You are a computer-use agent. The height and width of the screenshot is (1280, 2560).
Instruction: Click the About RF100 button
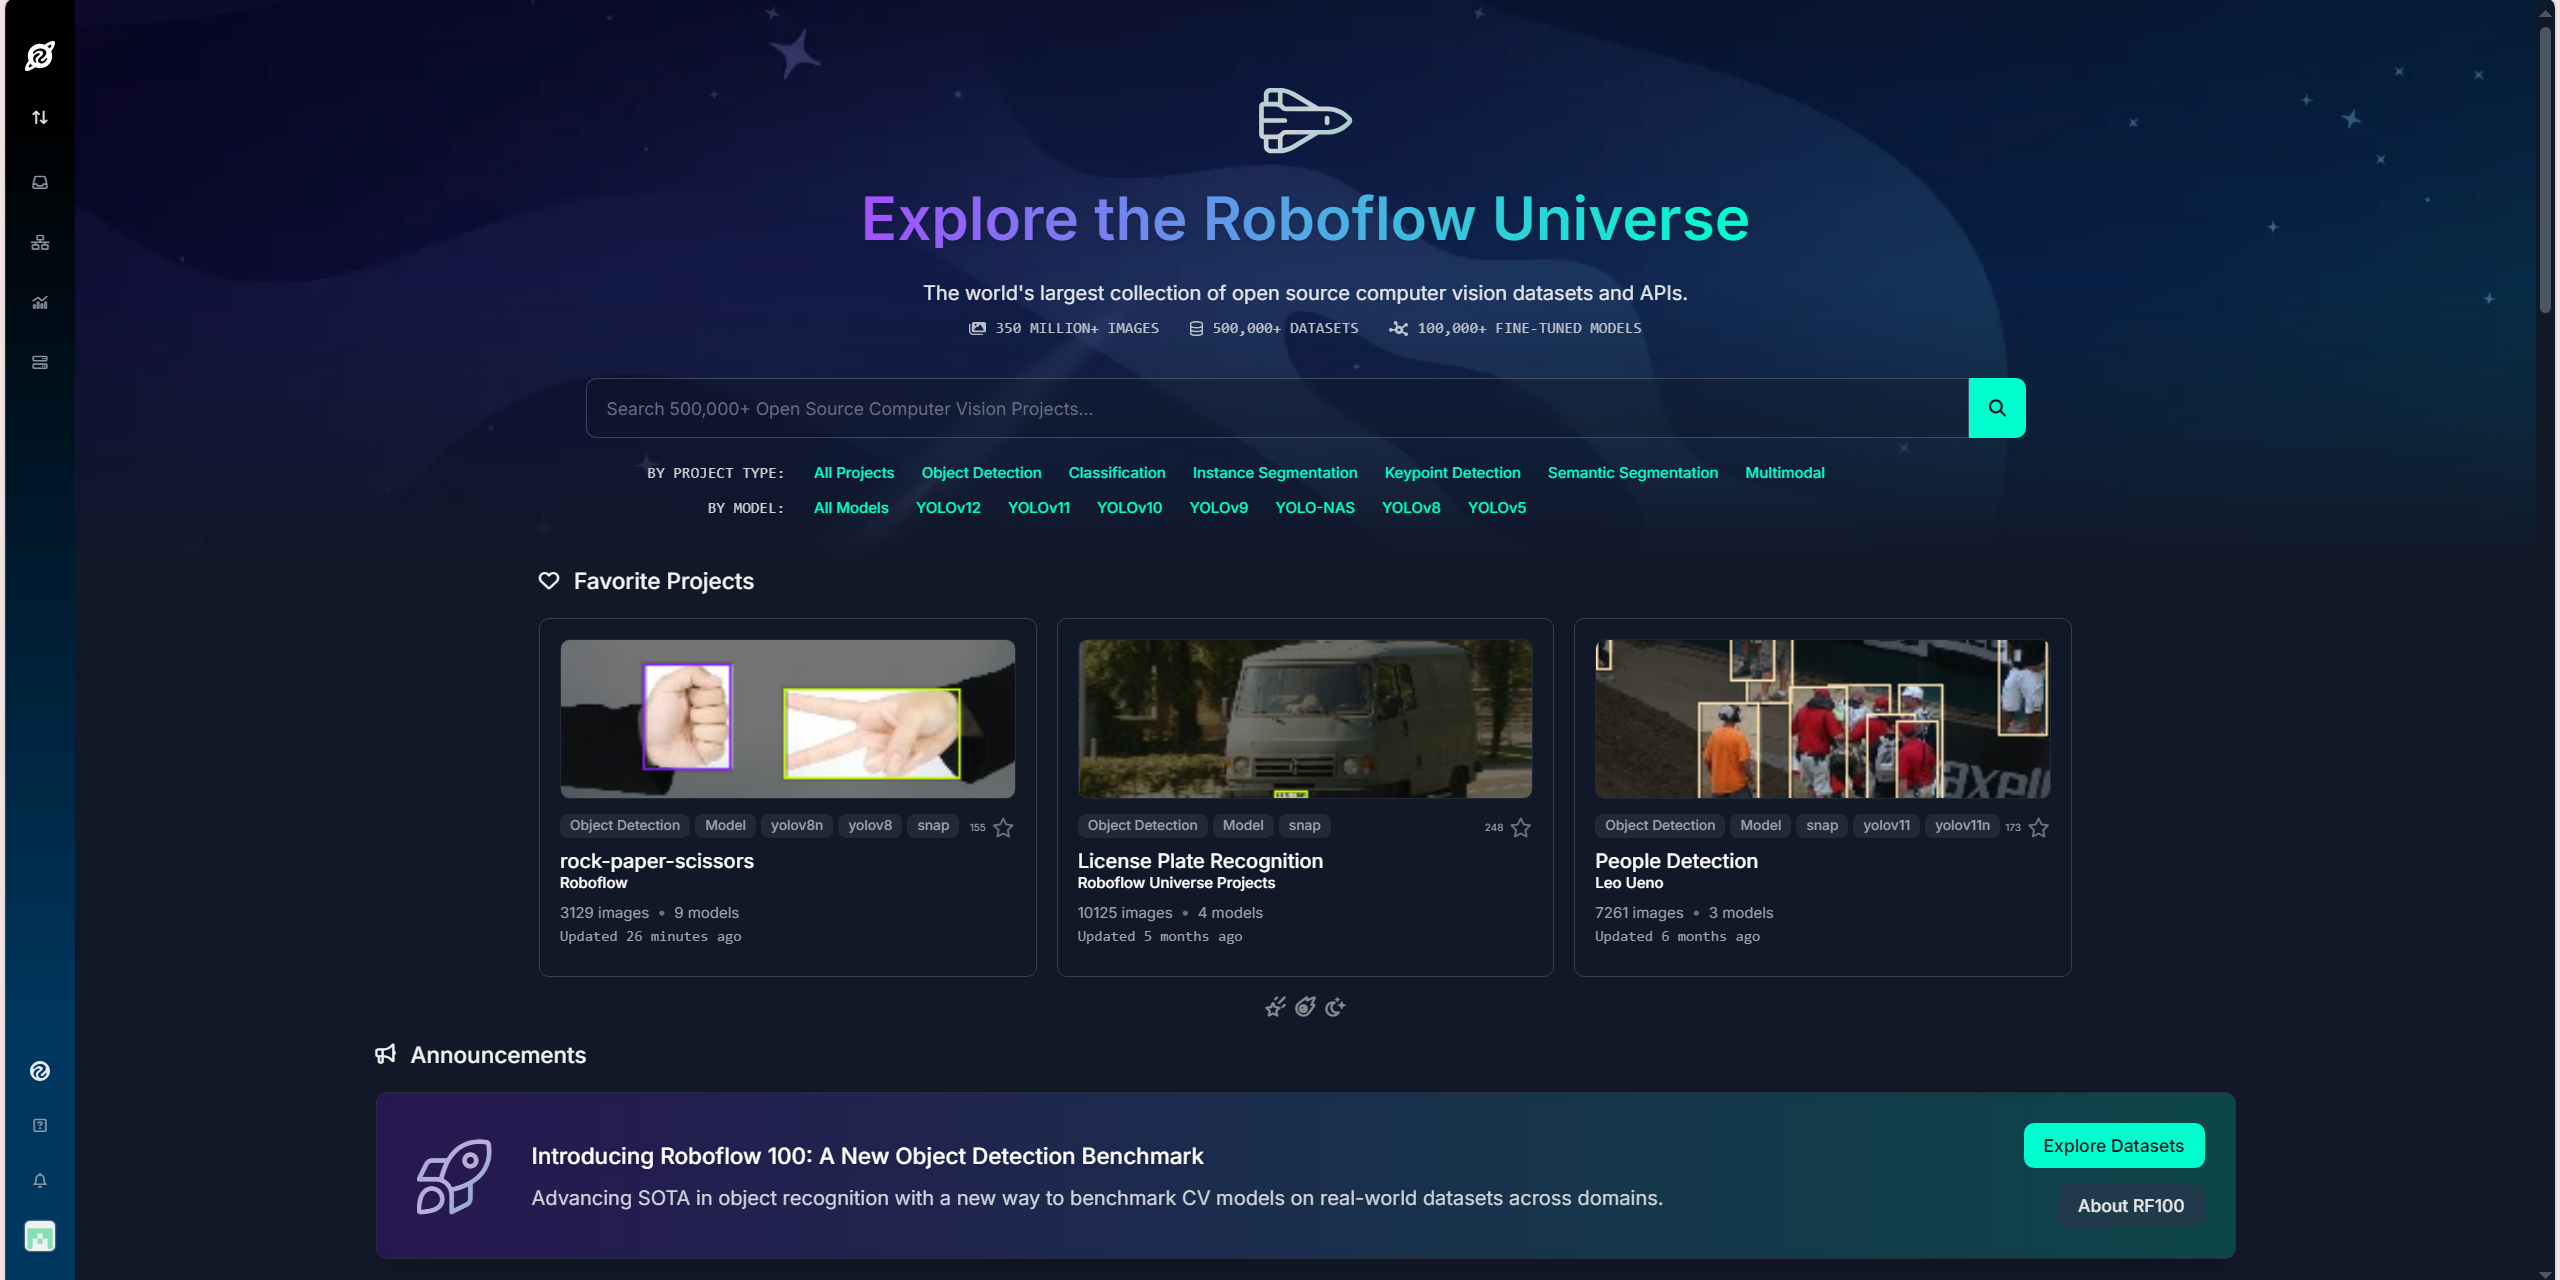point(2131,1205)
